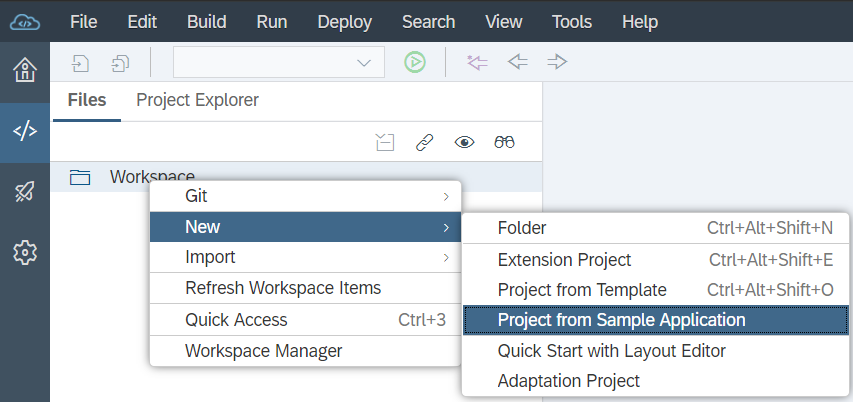Expand the Import submenu arrow

(x=446, y=257)
